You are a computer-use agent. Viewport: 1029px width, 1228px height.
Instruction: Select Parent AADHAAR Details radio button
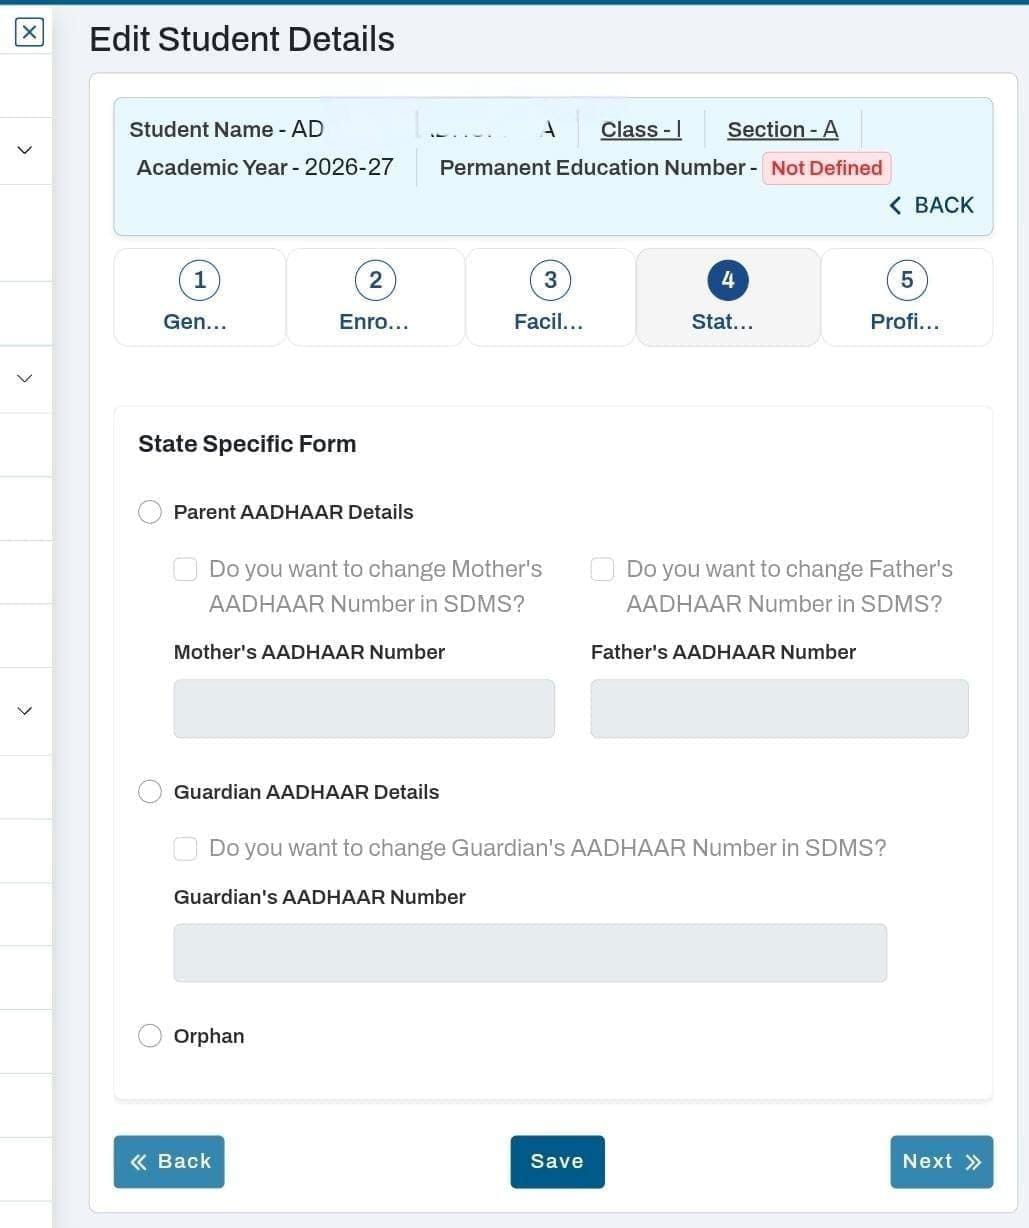(x=150, y=512)
